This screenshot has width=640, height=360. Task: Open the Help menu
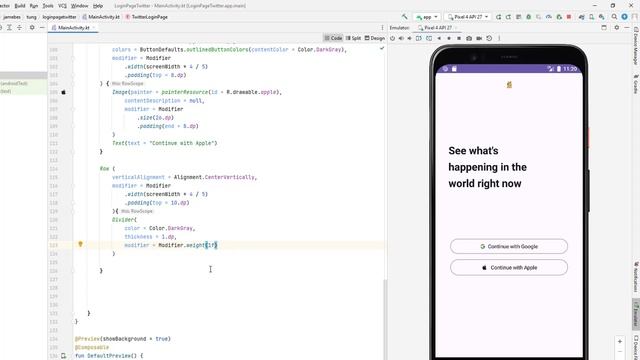[98, 6]
